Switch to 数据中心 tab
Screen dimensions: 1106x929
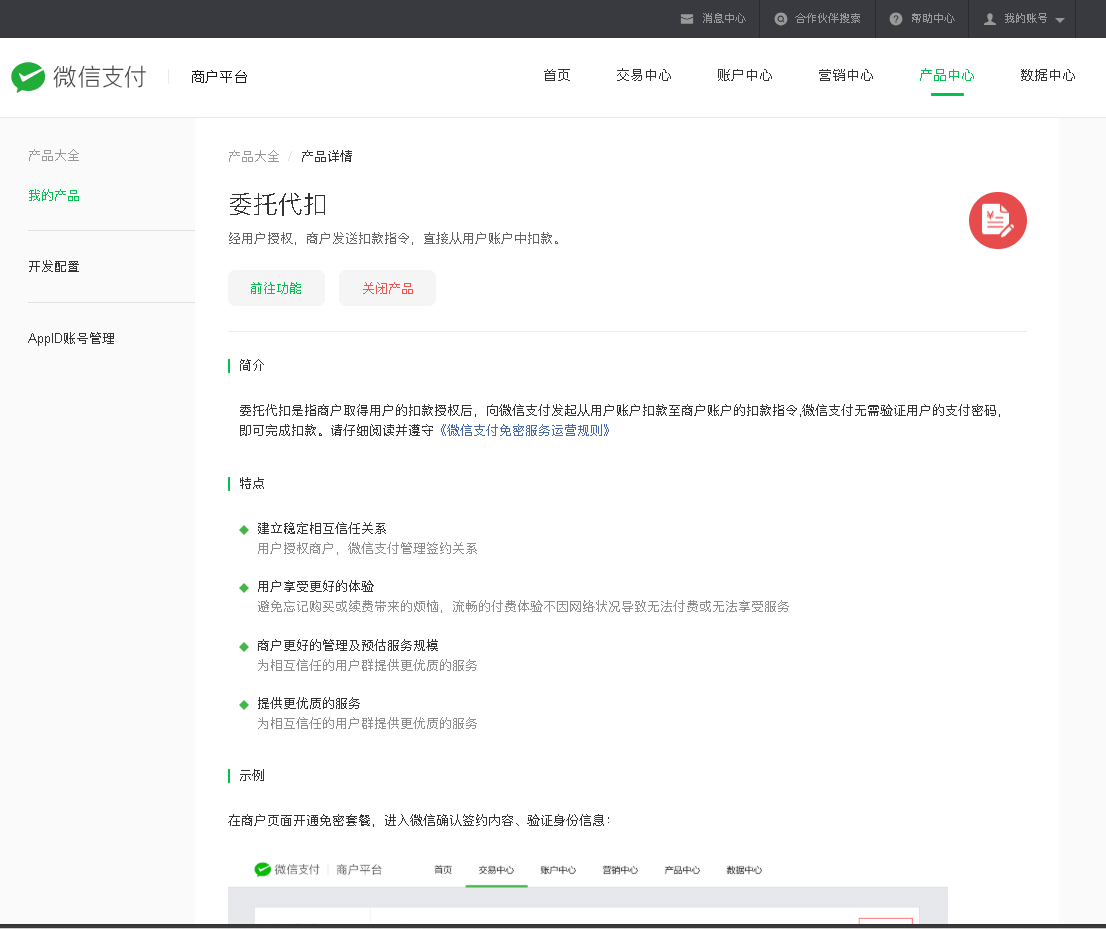click(1047, 75)
